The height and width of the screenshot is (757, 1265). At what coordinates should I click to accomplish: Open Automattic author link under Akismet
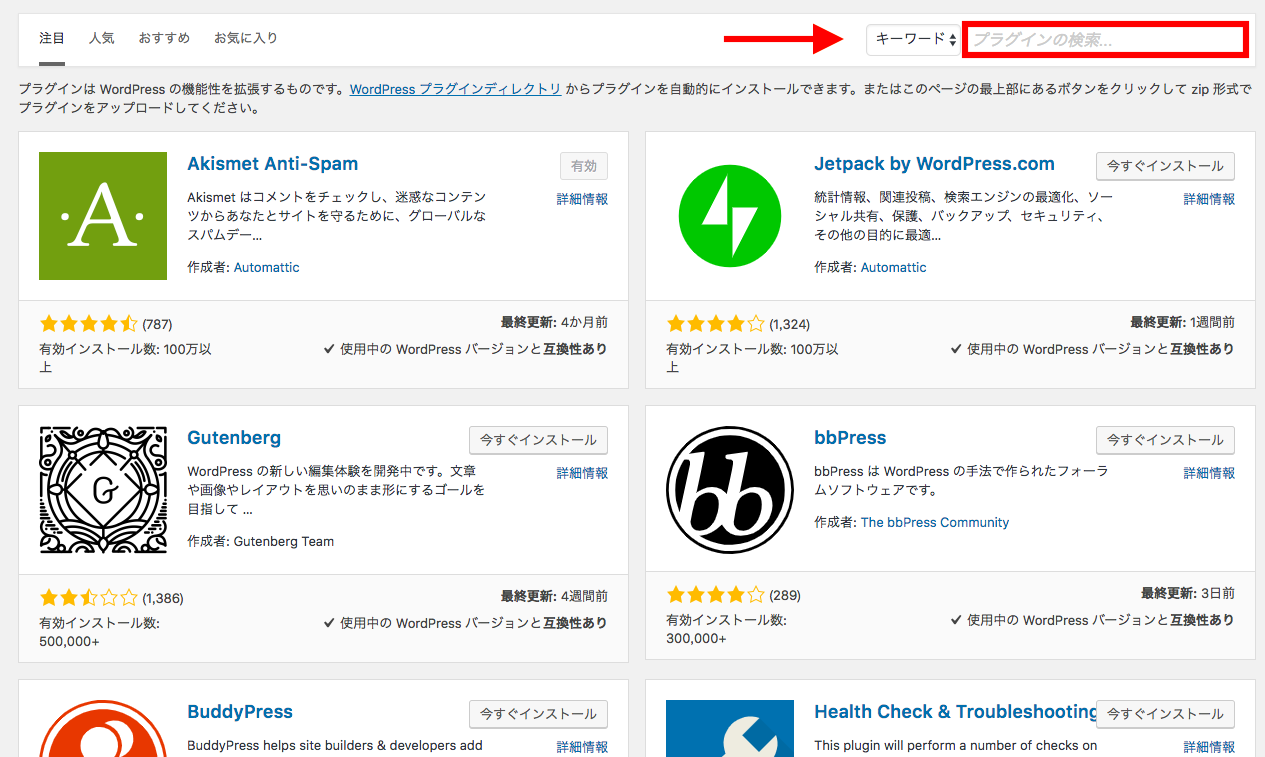coord(266,267)
